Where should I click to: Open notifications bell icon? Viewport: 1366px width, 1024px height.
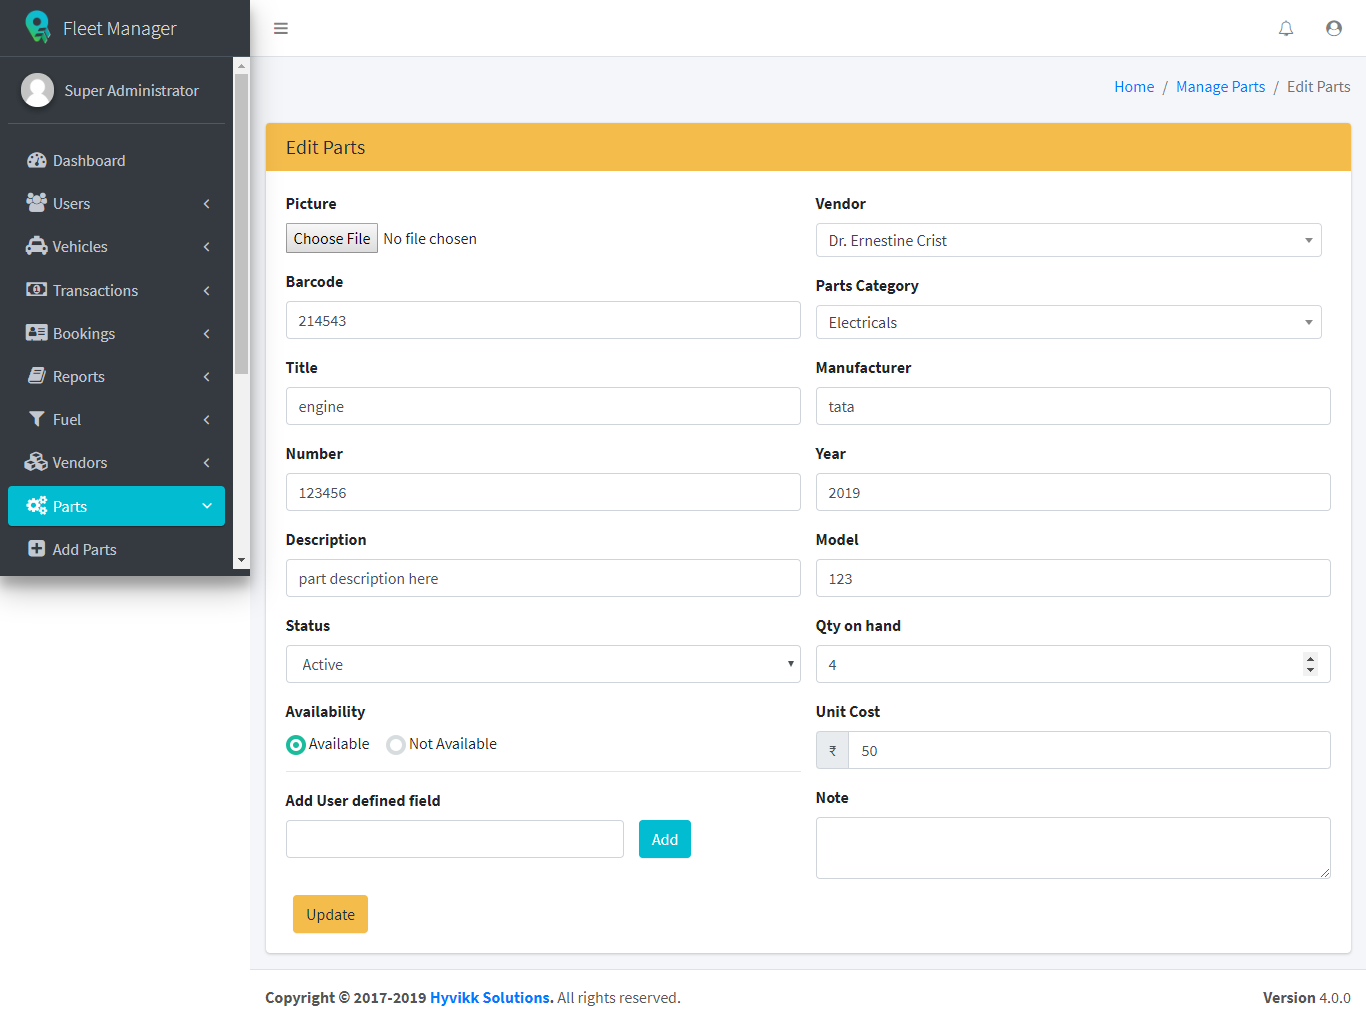tap(1286, 28)
